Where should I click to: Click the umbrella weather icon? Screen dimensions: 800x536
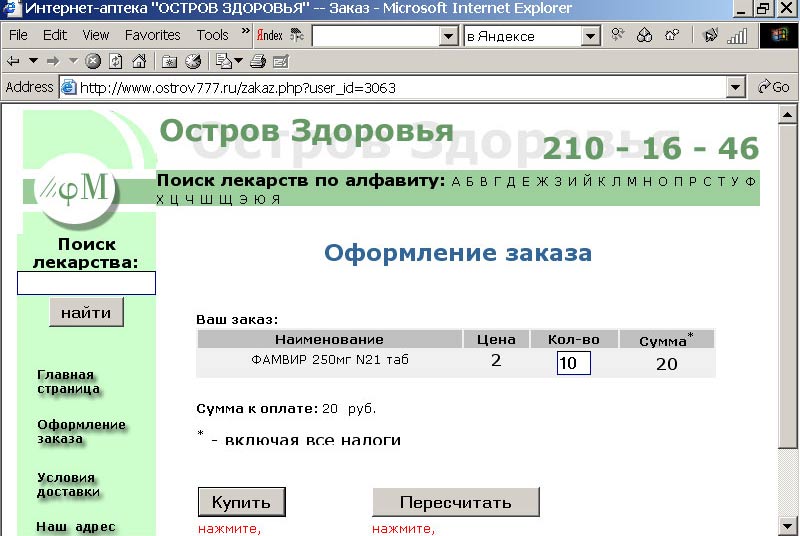tap(296, 35)
